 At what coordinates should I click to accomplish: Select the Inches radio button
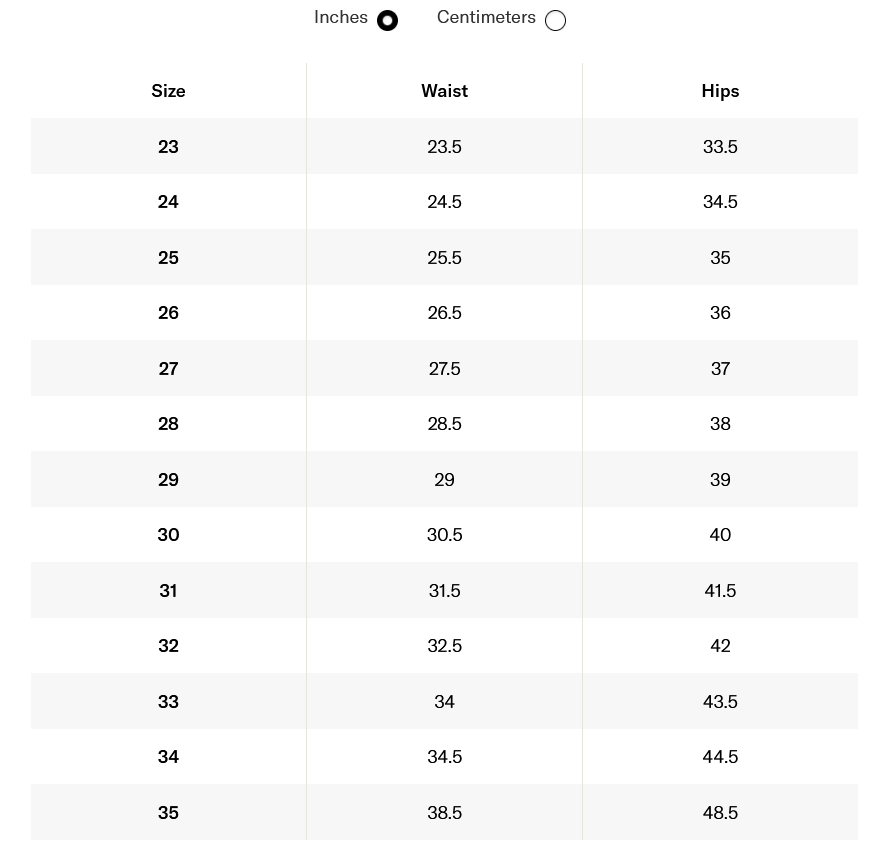tap(387, 21)
